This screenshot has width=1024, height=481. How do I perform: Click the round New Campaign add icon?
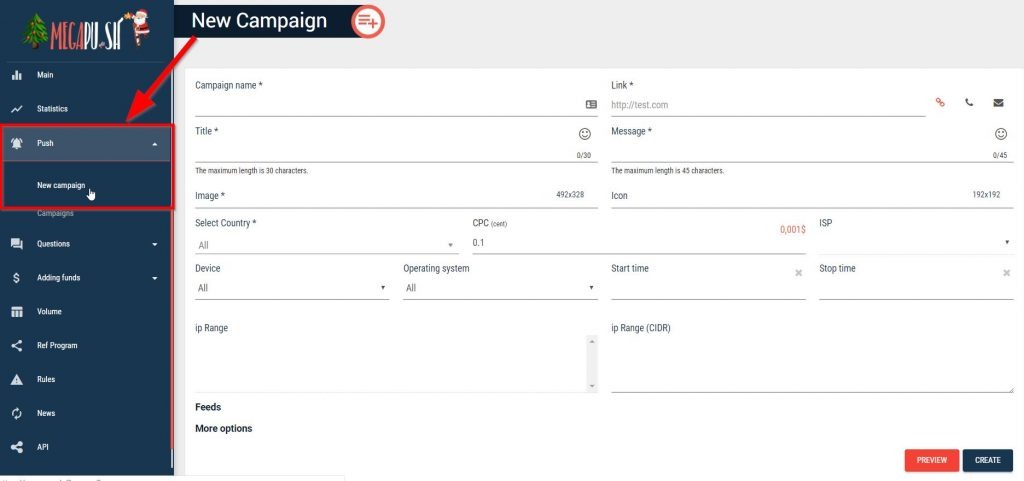[x=368, y=21]
